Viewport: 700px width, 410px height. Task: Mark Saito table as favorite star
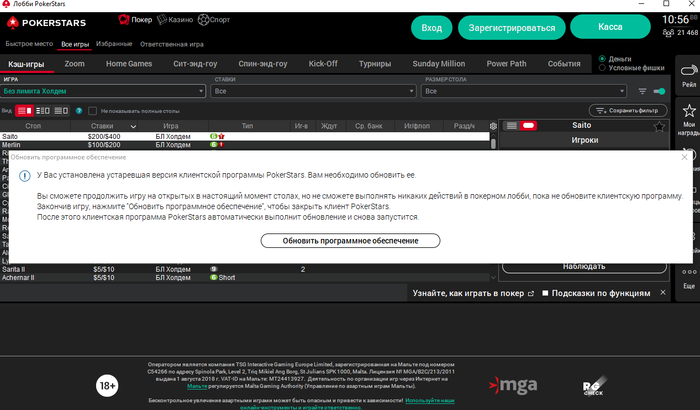pyautogui.click(x=659, y=126)
